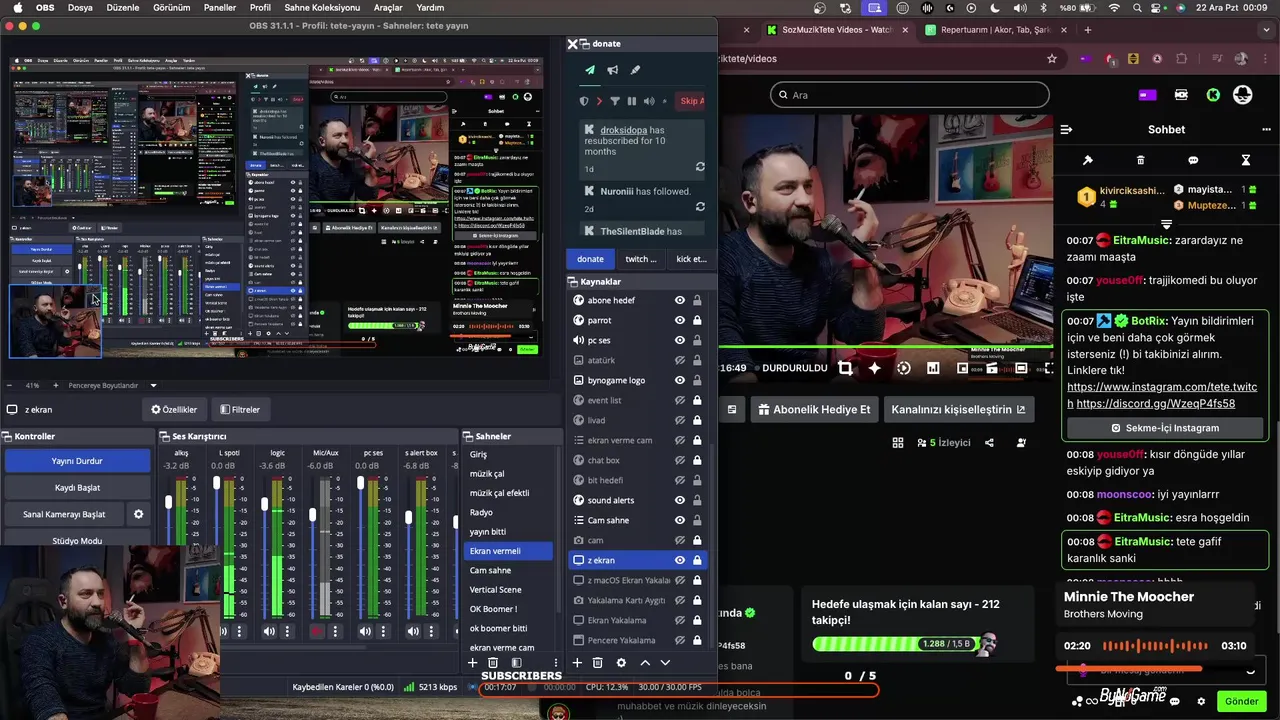Open the Araçlar menu
The width and height of the screenshot is (1280, 720).
point(388,7)
